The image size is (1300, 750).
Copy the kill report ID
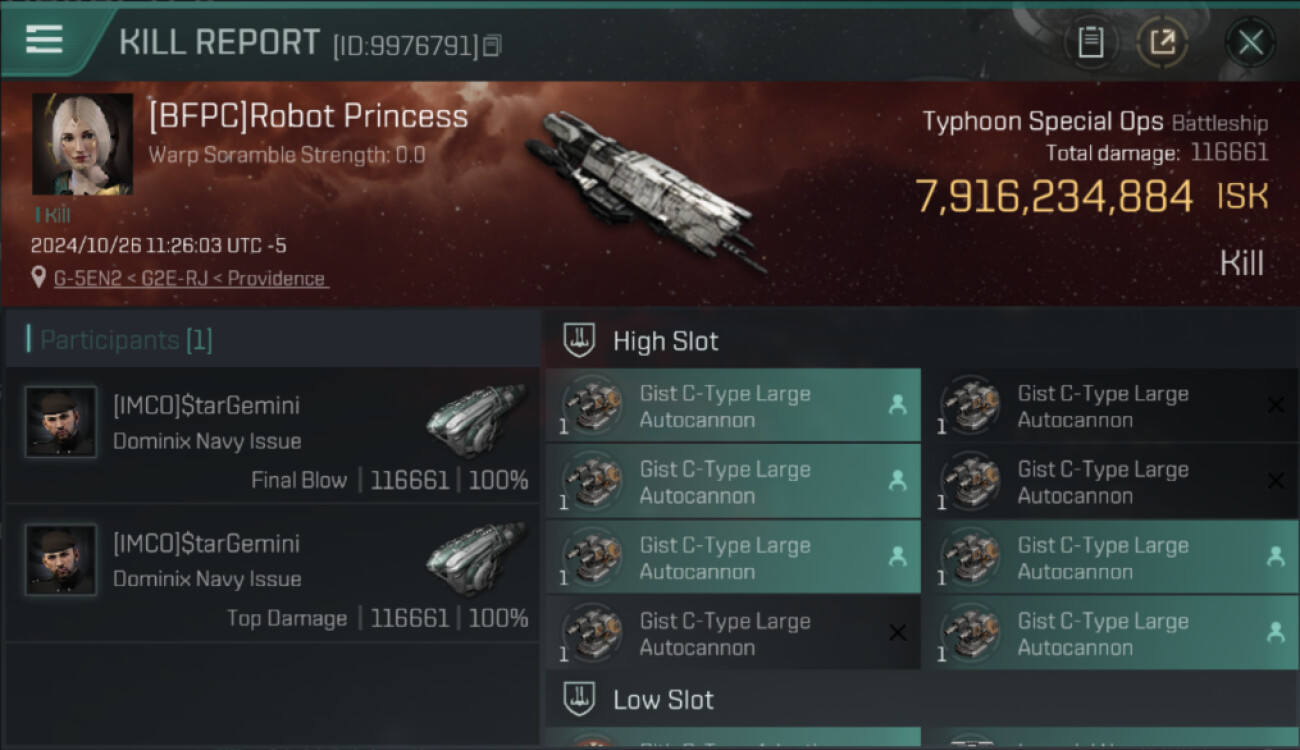(x=491, y=46)
